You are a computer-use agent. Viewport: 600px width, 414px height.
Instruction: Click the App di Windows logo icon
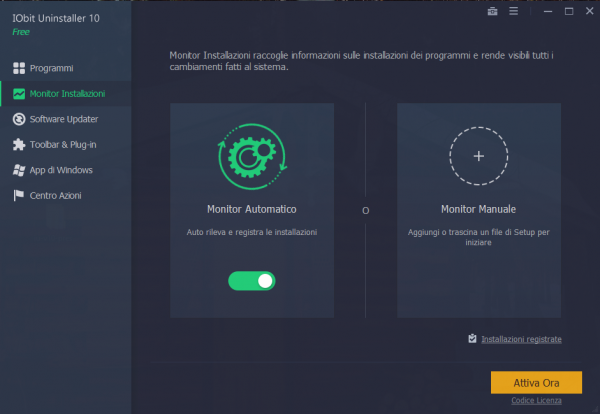[19, 170]
